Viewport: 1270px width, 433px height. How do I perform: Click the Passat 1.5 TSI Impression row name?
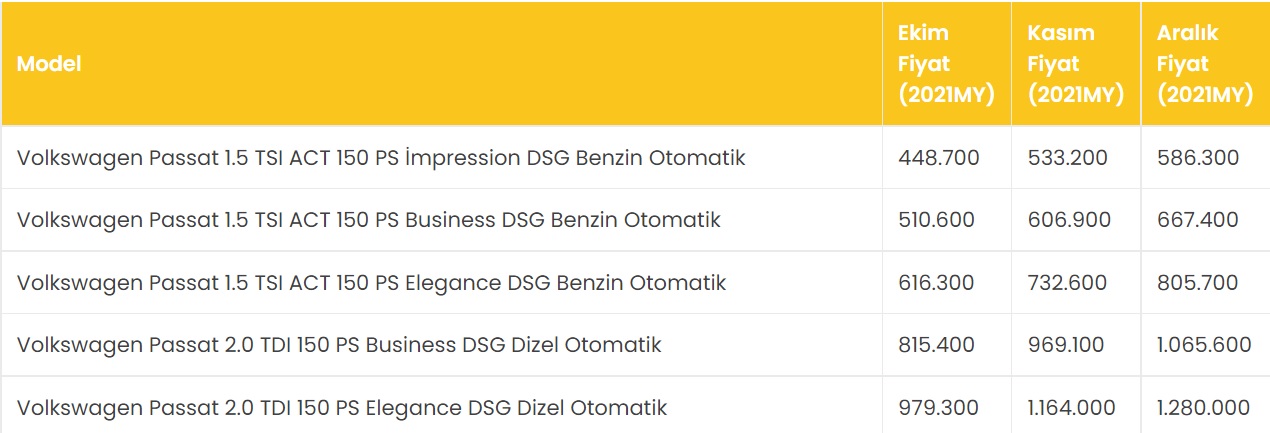(381, 158)
